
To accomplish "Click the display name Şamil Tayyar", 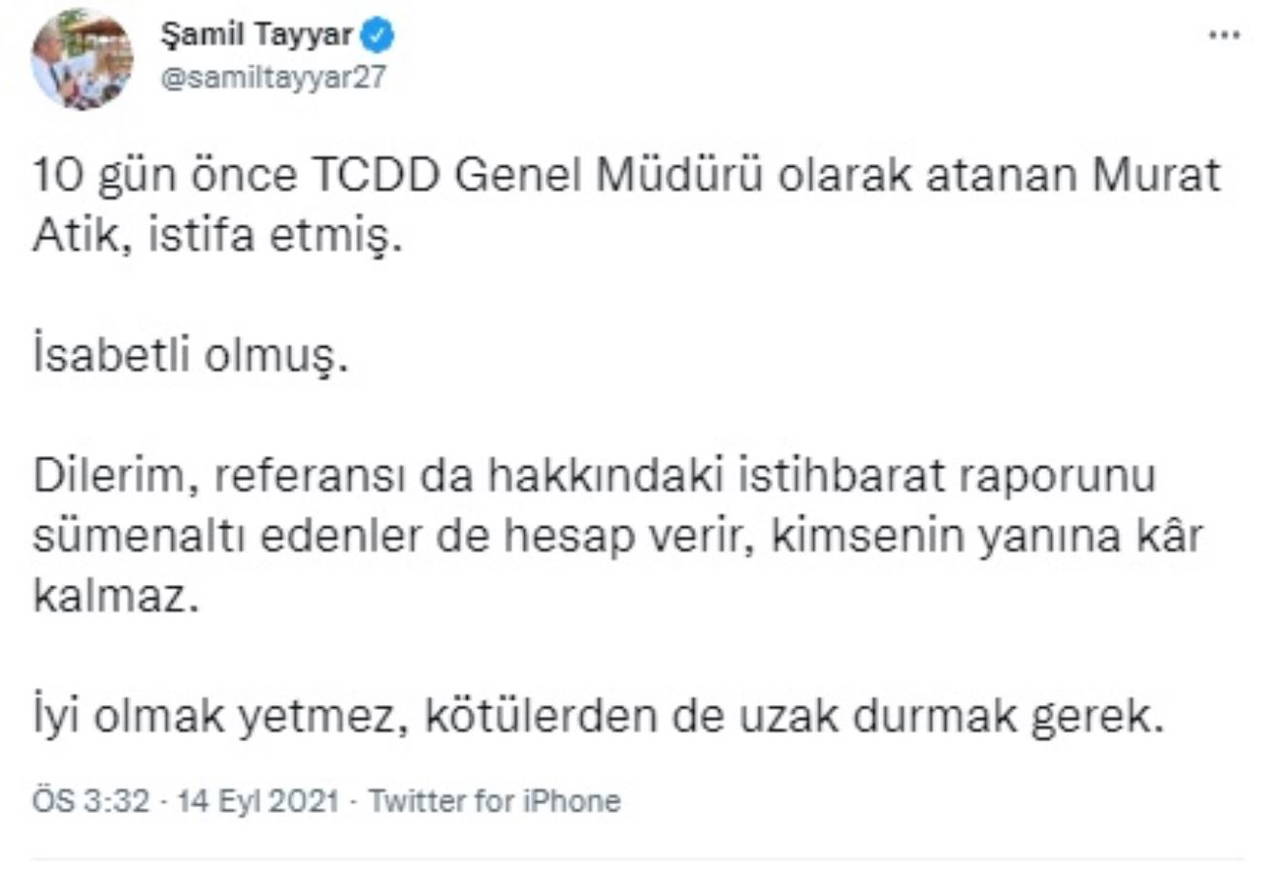I will pyautogui.click(x=256, y=36).
